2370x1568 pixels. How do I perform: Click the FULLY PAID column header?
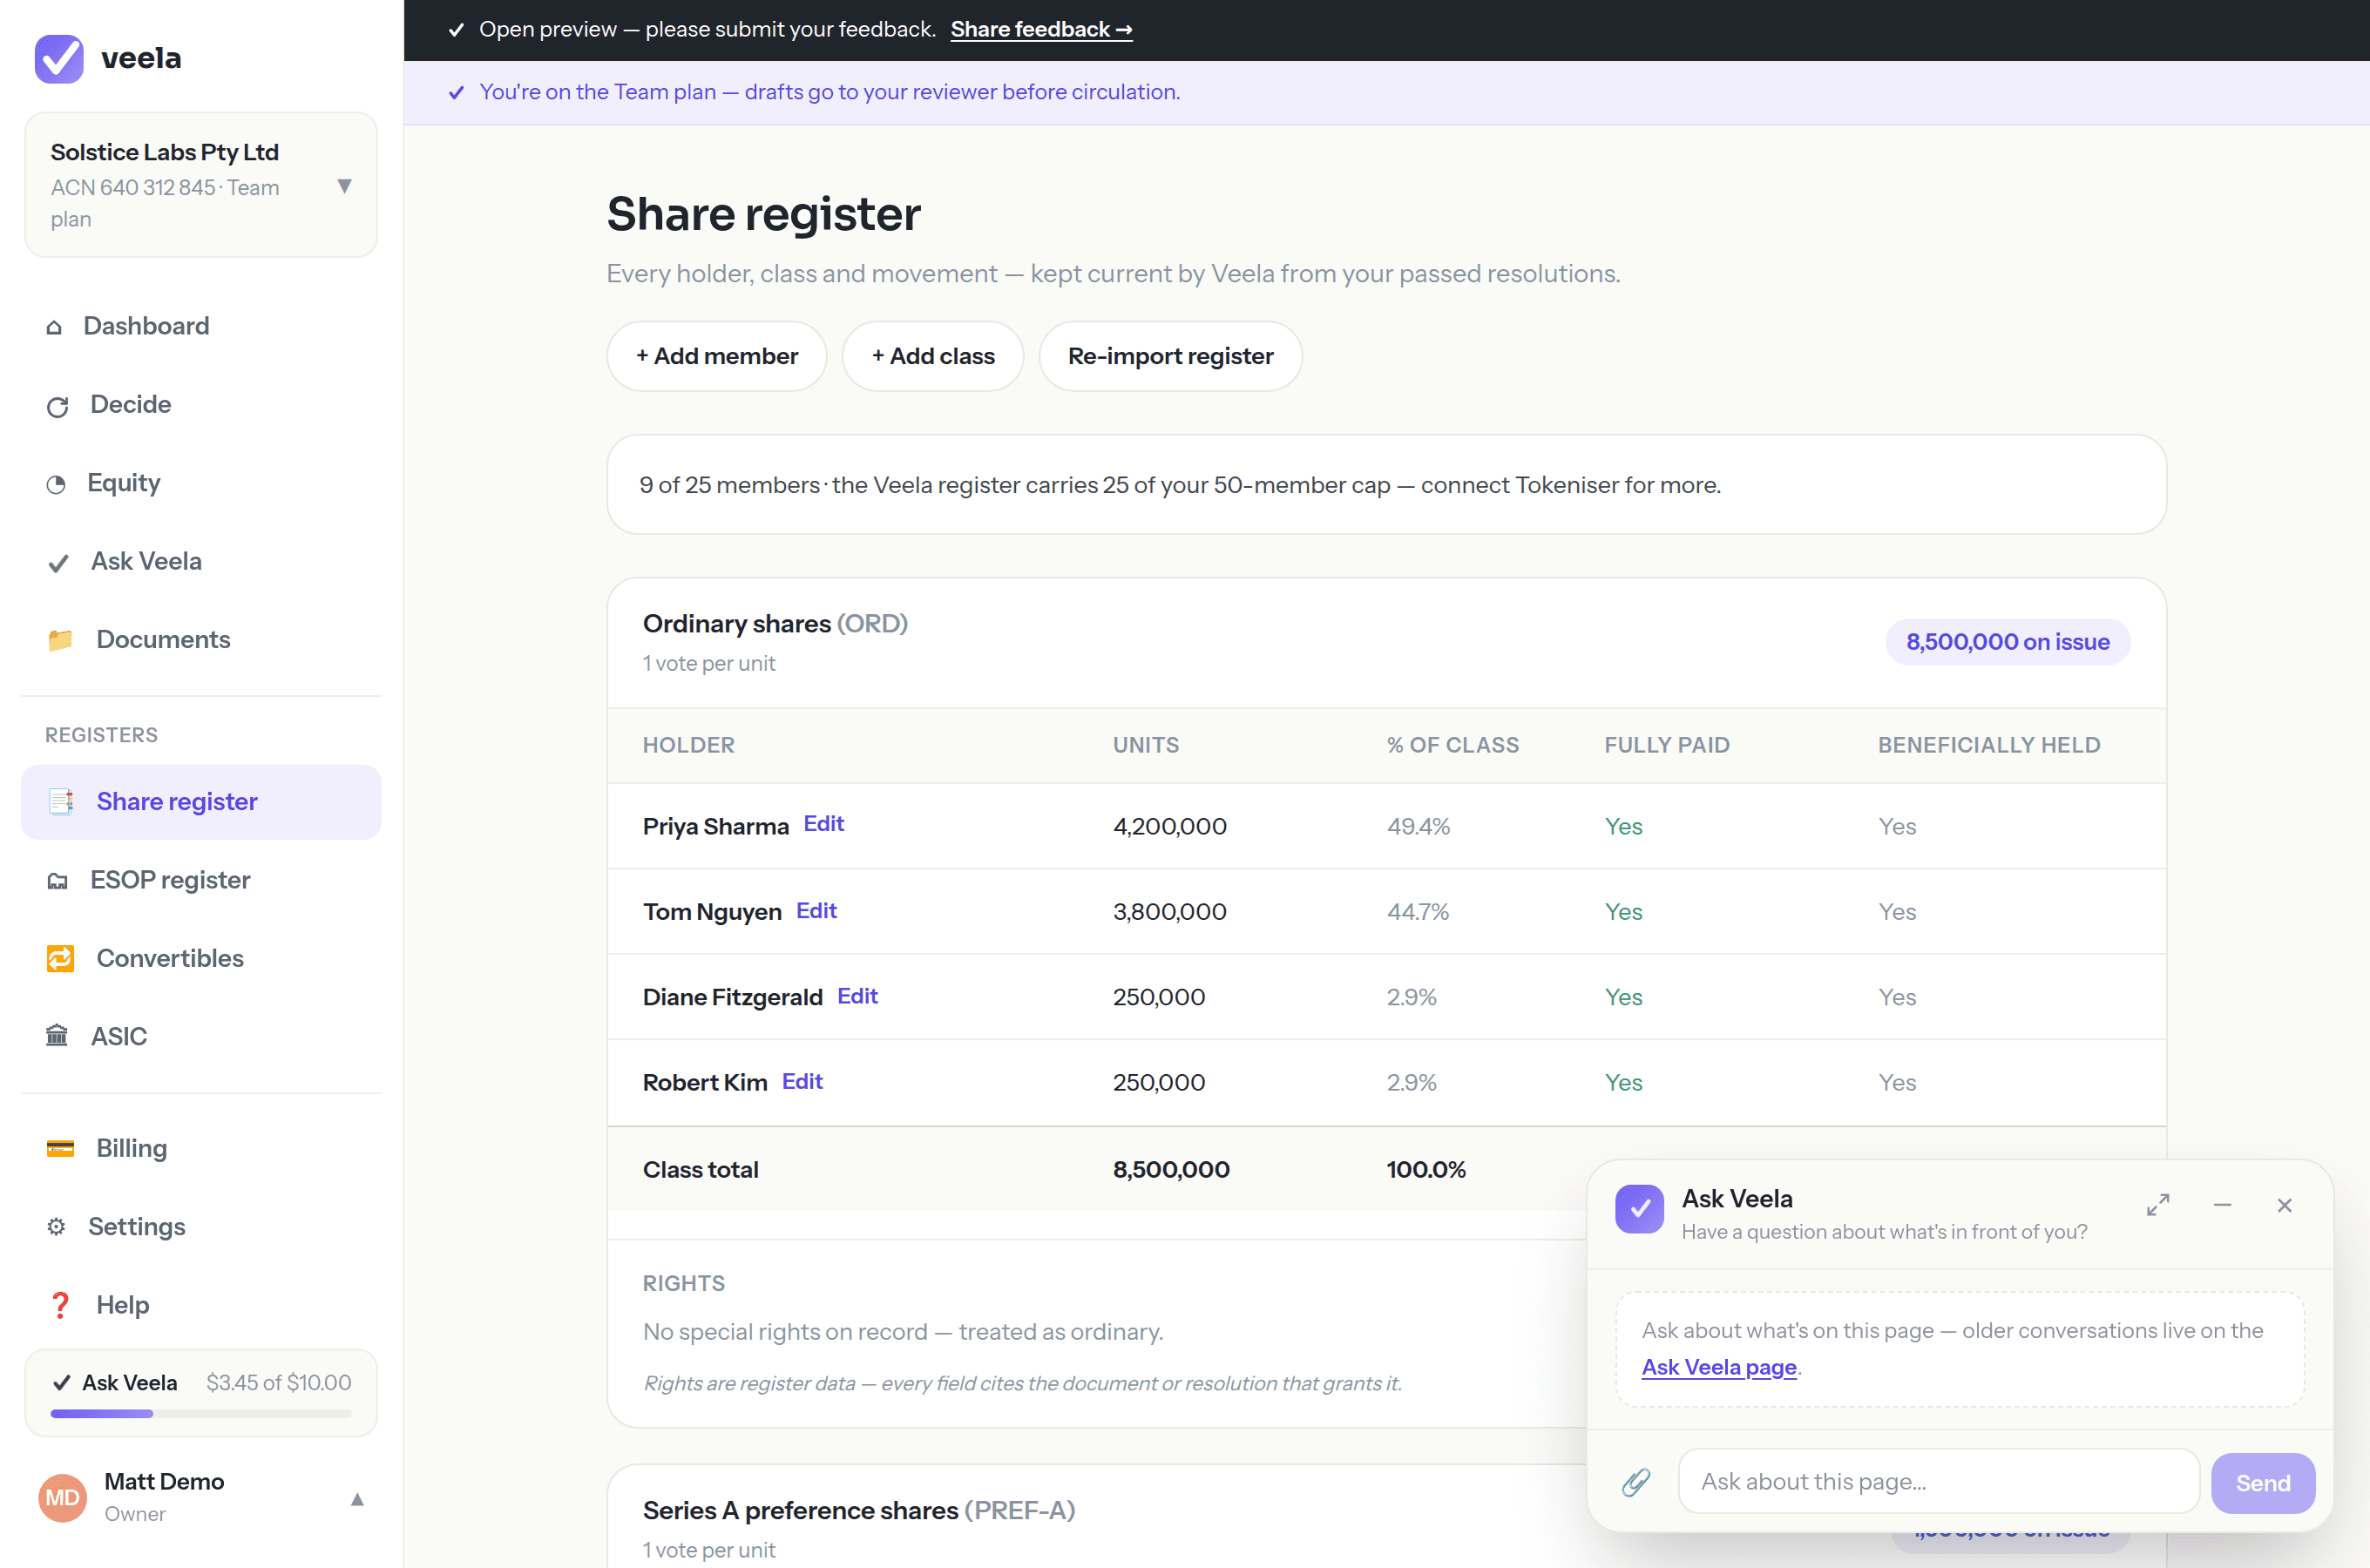point(1667,745)
